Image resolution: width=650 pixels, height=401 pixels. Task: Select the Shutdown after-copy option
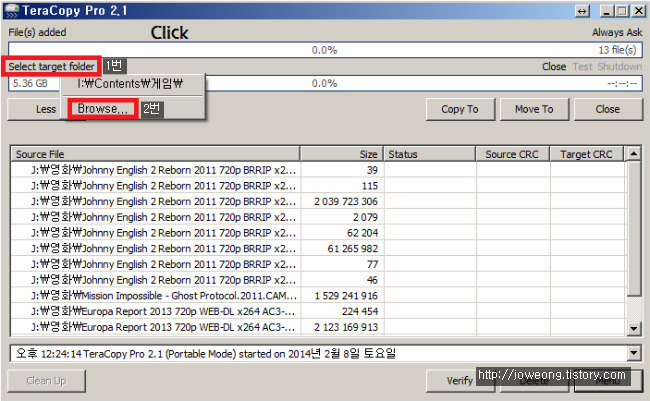620,67
